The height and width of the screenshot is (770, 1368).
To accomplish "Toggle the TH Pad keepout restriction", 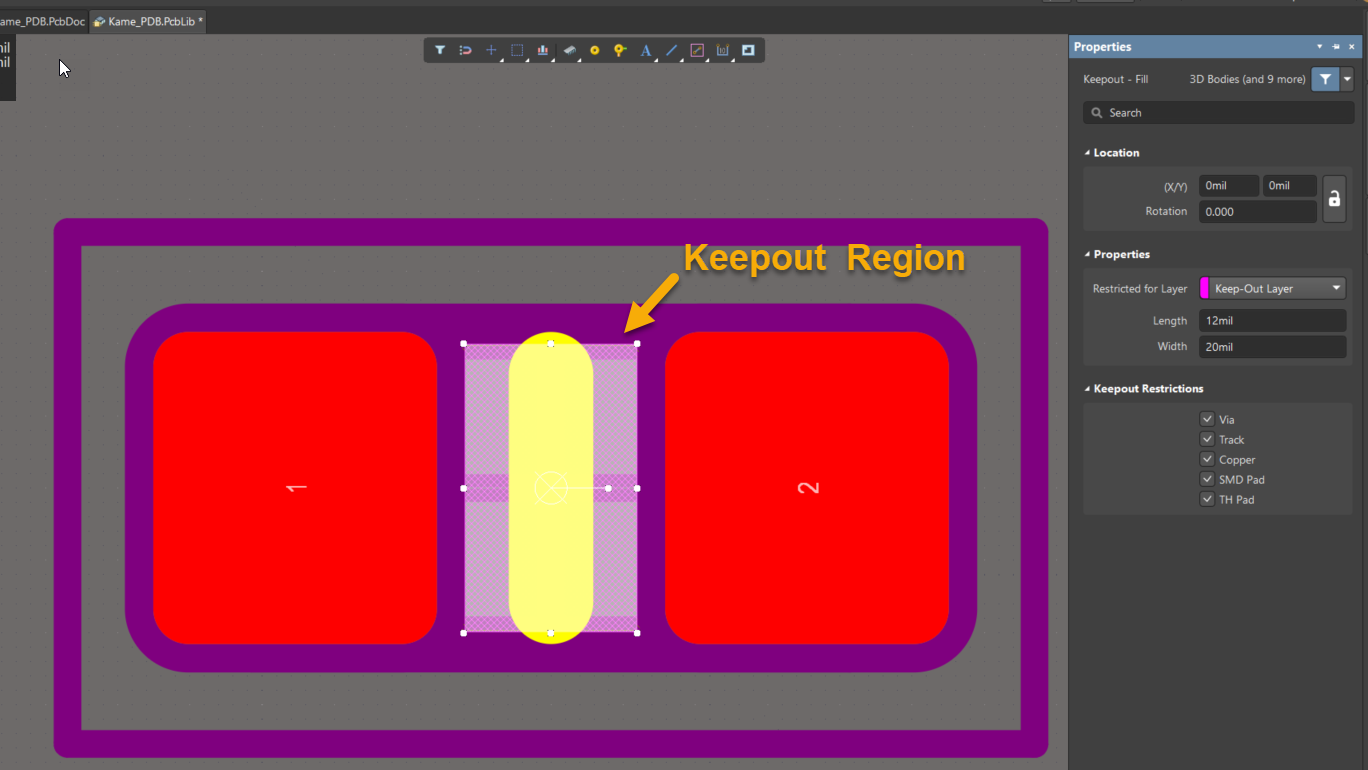I will coord(1207,499).
